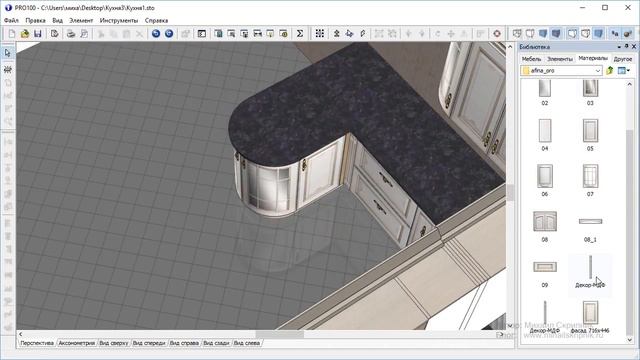Toggle dimension labels display
Screen dimensions: 640x360
[615, 33]
